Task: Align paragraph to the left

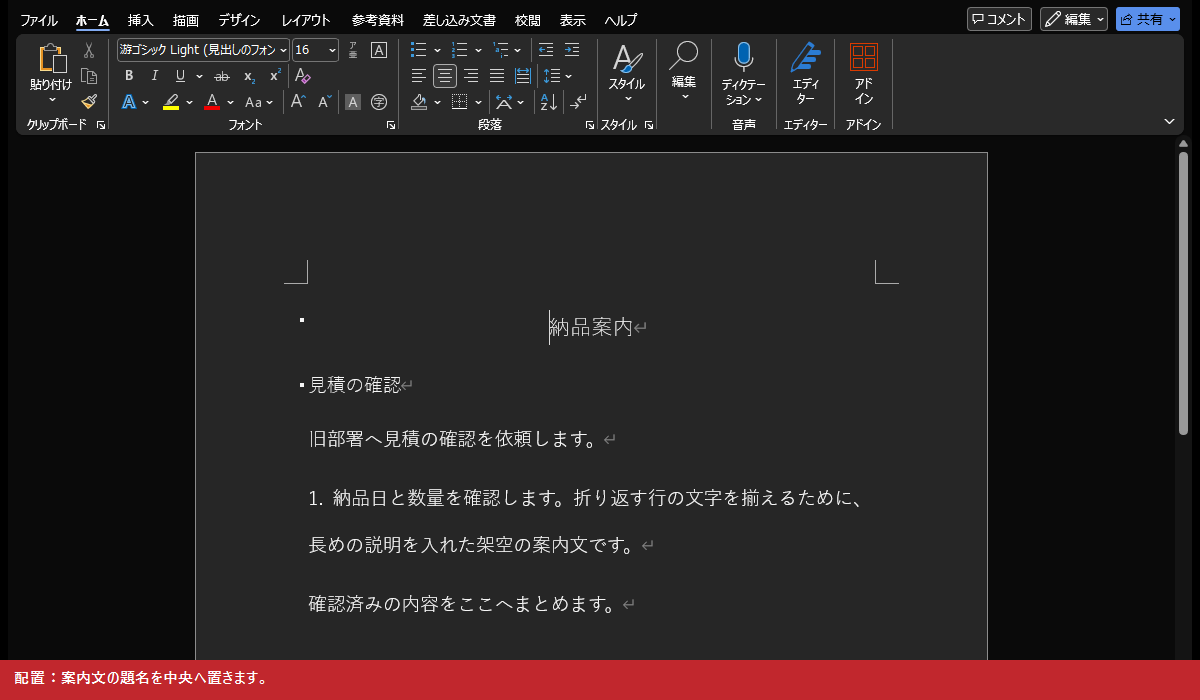Action: click(x=419, y=76)
